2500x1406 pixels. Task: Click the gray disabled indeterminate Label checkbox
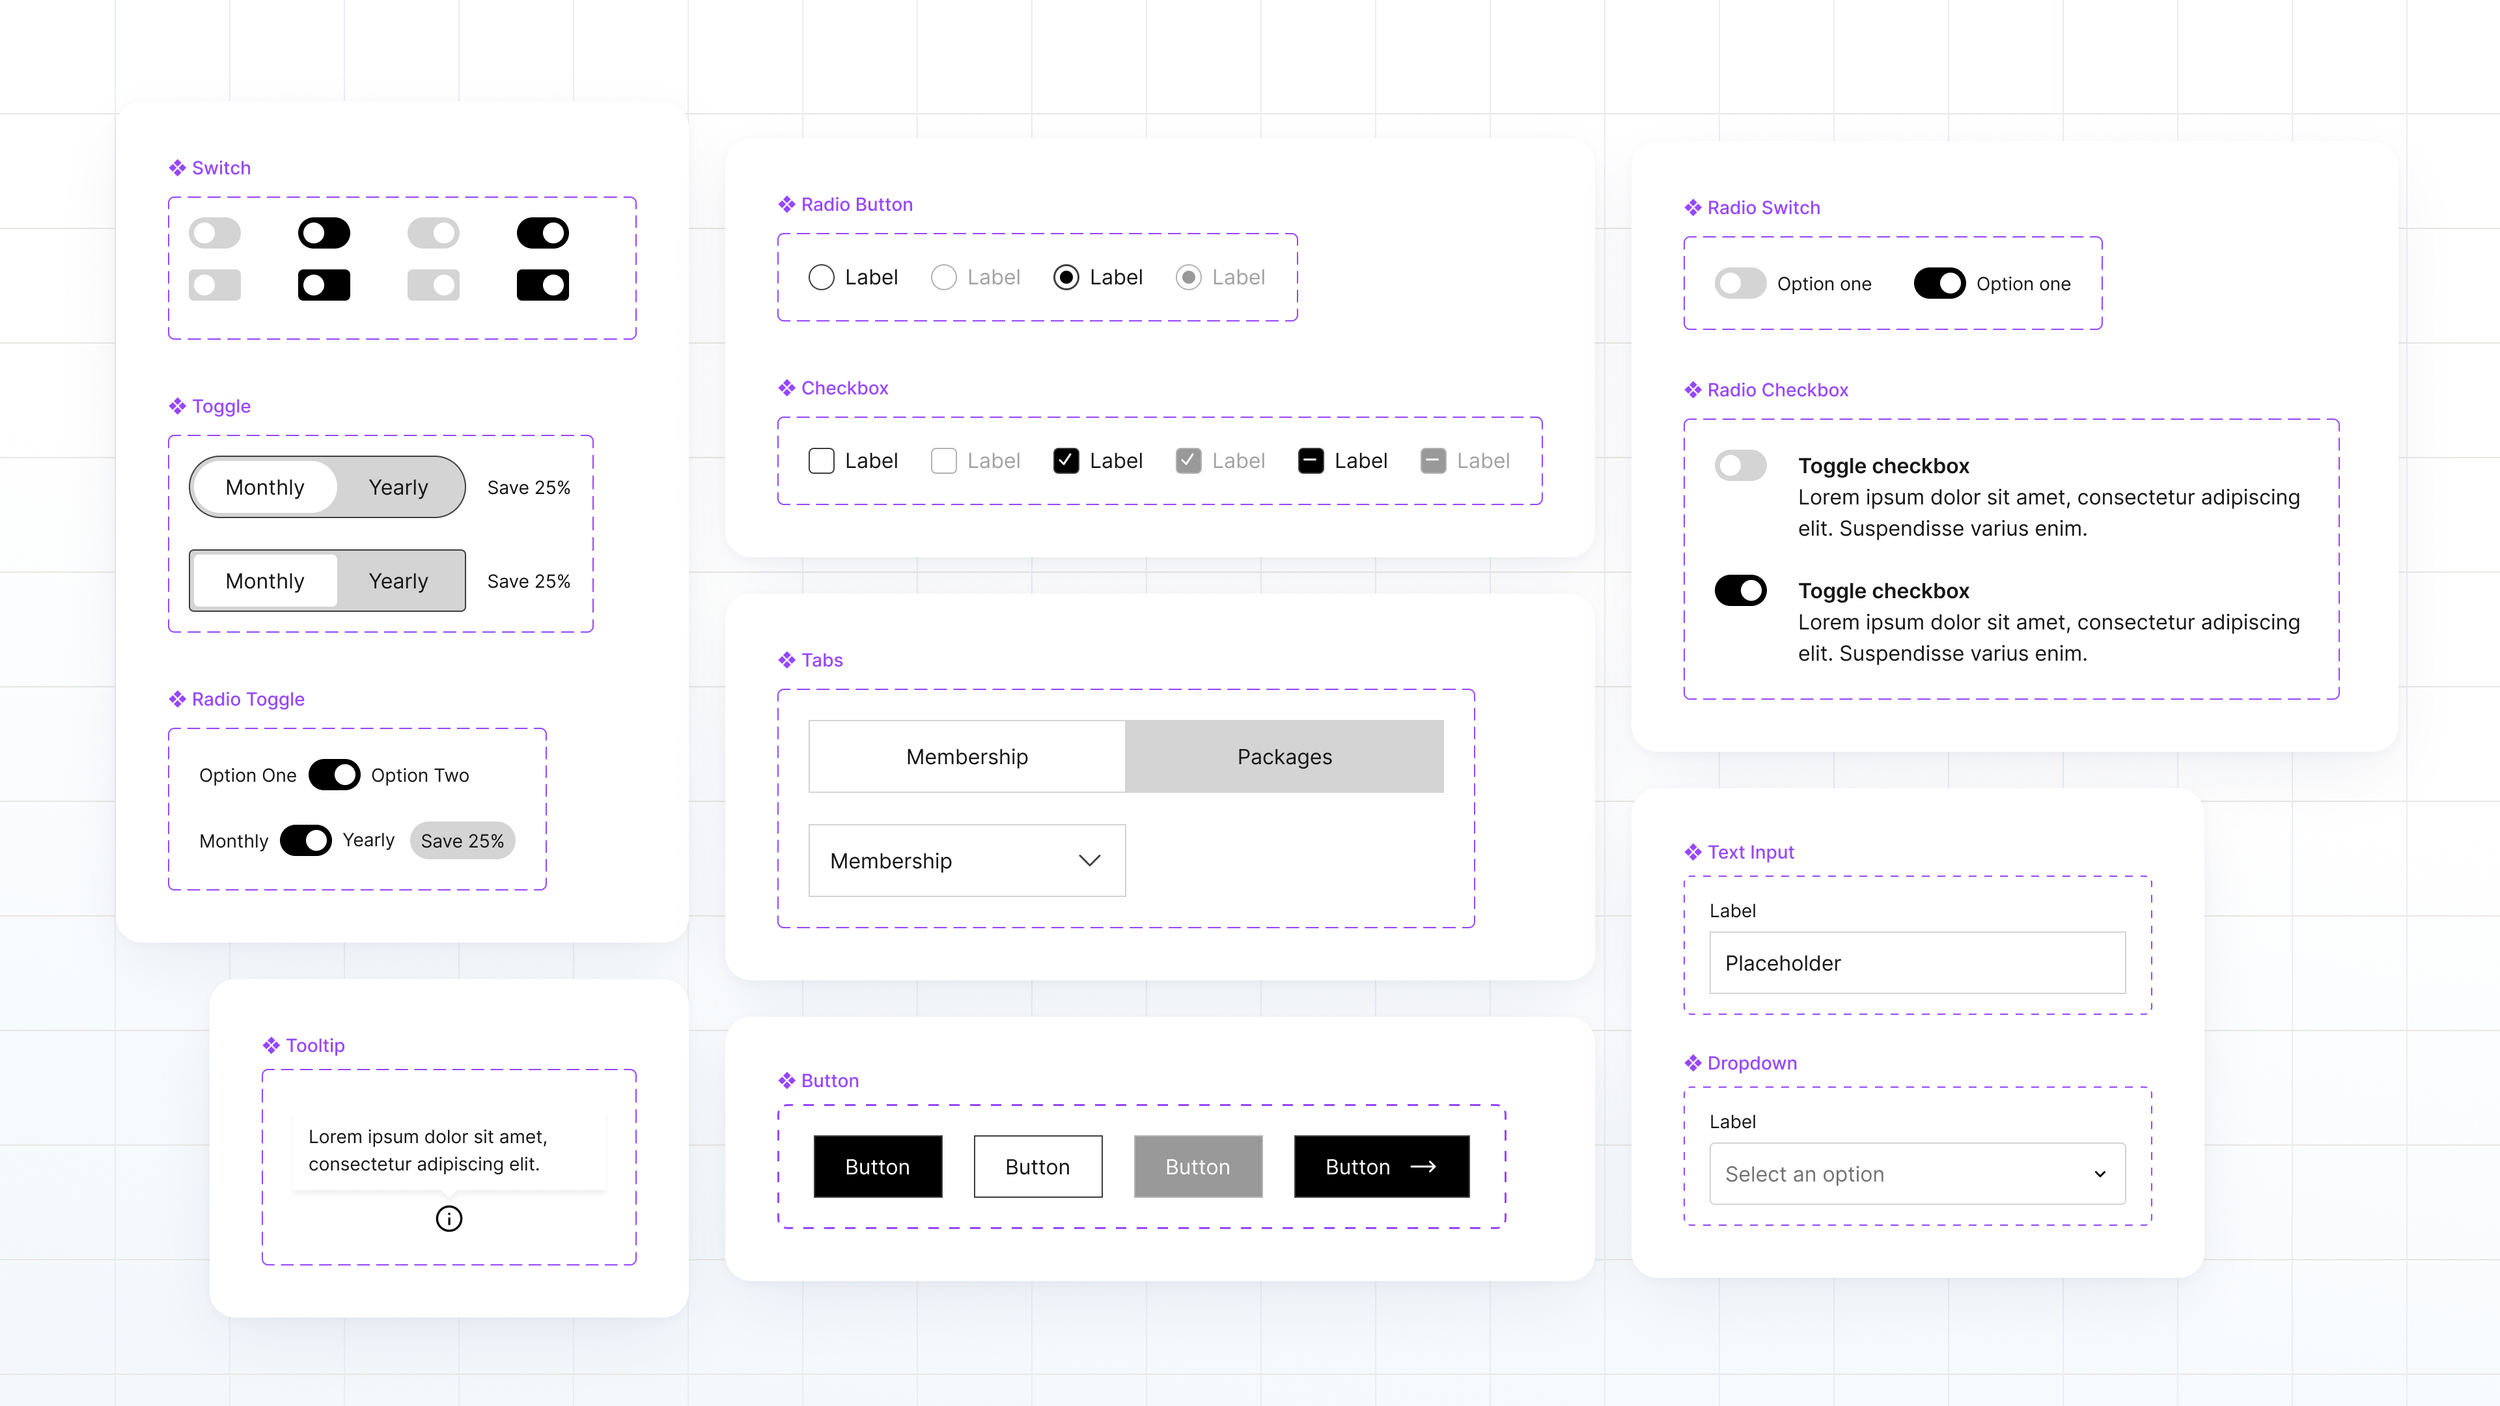(x=1433, y=461)
